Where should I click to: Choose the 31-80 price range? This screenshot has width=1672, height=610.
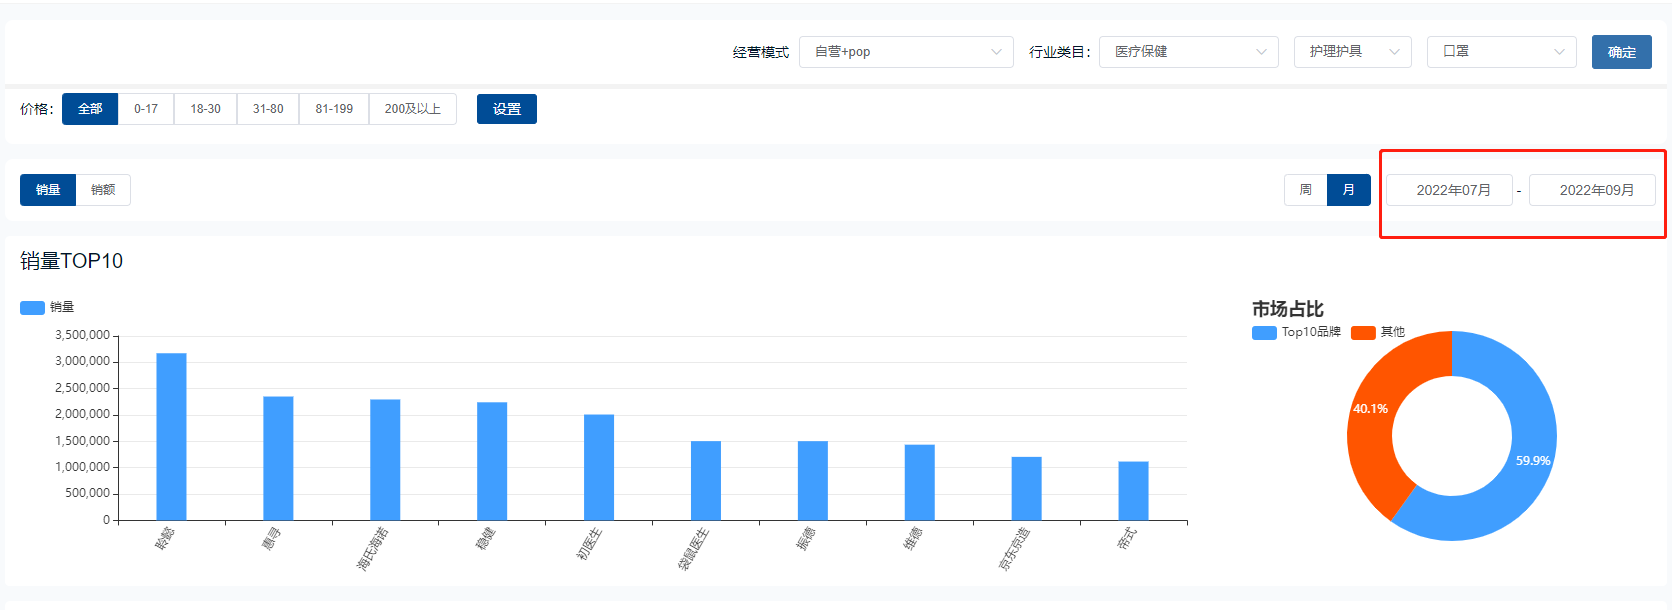(268, 109)
